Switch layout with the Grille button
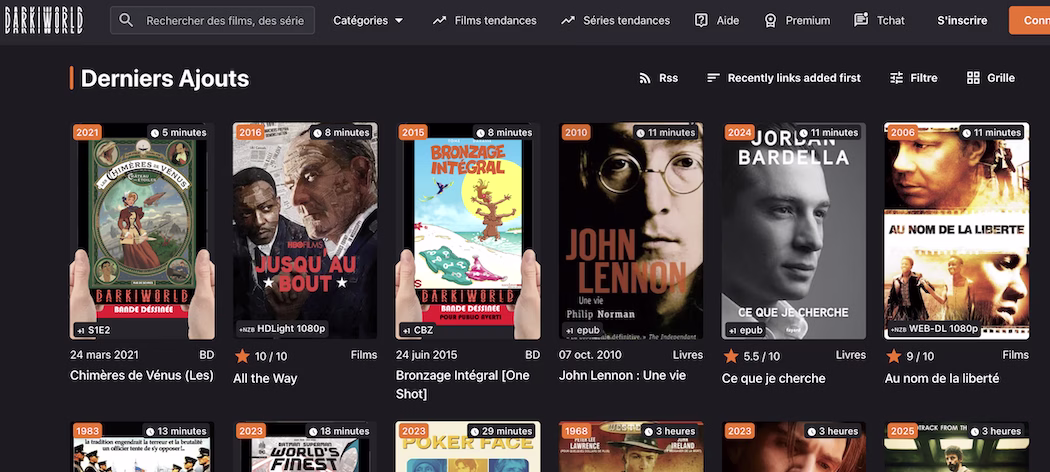The image size is (1050, 472). click(991, 78)
